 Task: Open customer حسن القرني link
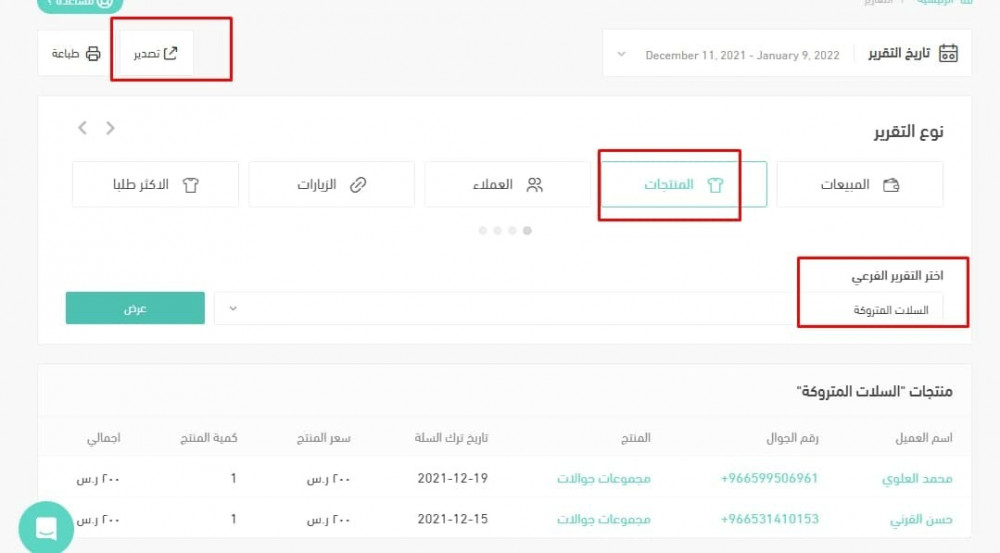(921, 519)
